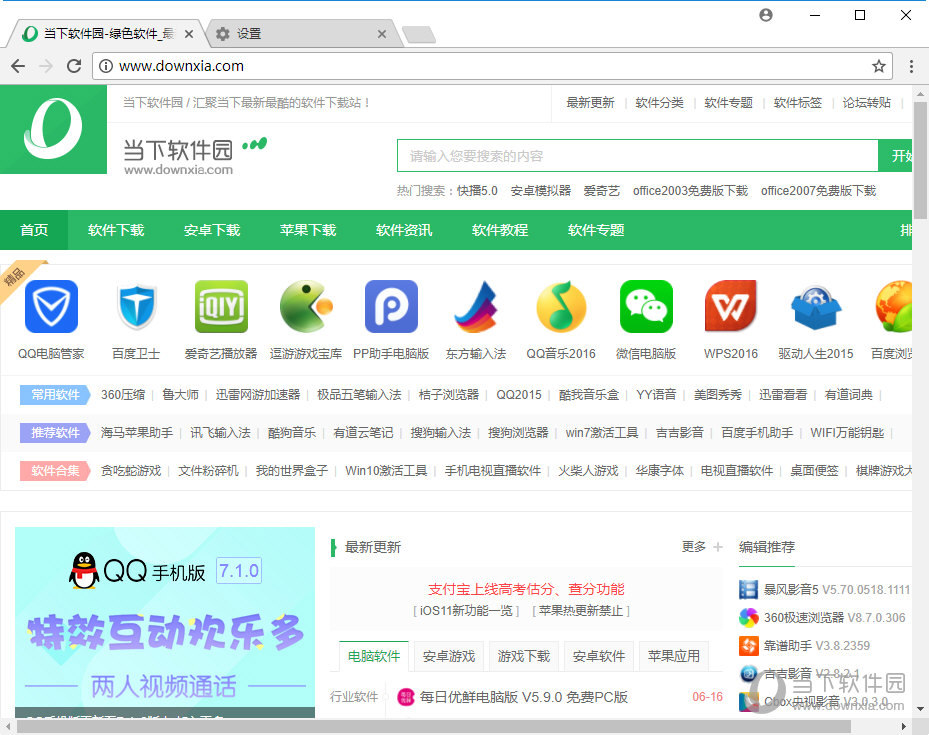Click the 微信电脑版 icon
Screen dimensions: 929x735
point(646,306)
